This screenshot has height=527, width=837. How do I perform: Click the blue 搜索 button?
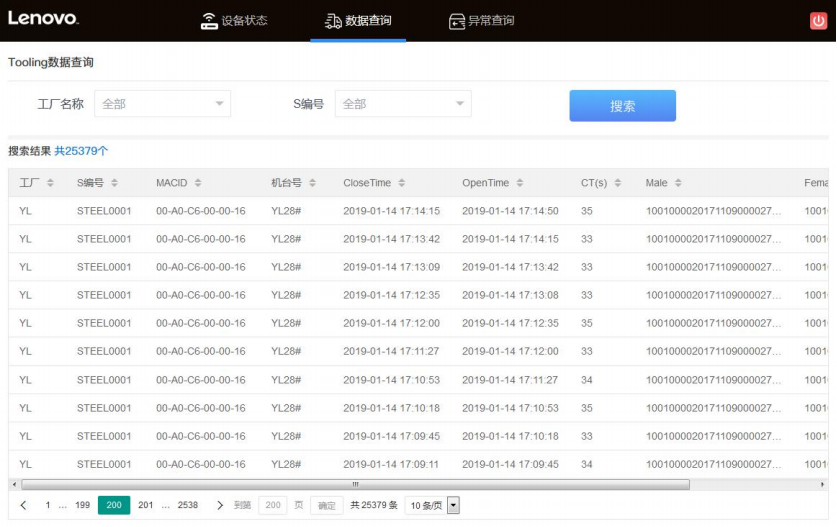[622, 106]
